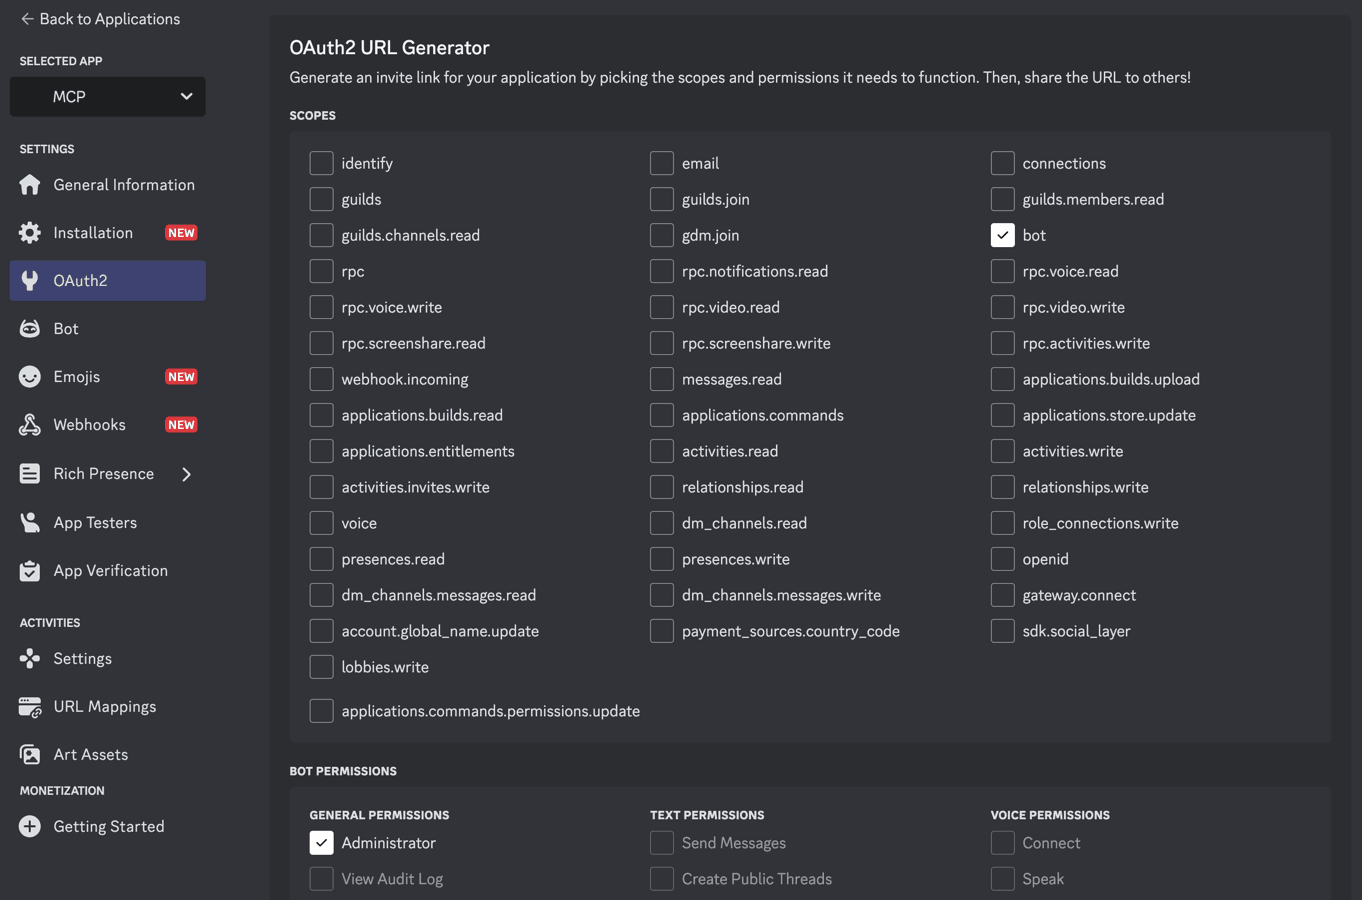Viewport: 1362px width, 900px height.
Task: Disable the Administrator permission
Action: point(321,843)
